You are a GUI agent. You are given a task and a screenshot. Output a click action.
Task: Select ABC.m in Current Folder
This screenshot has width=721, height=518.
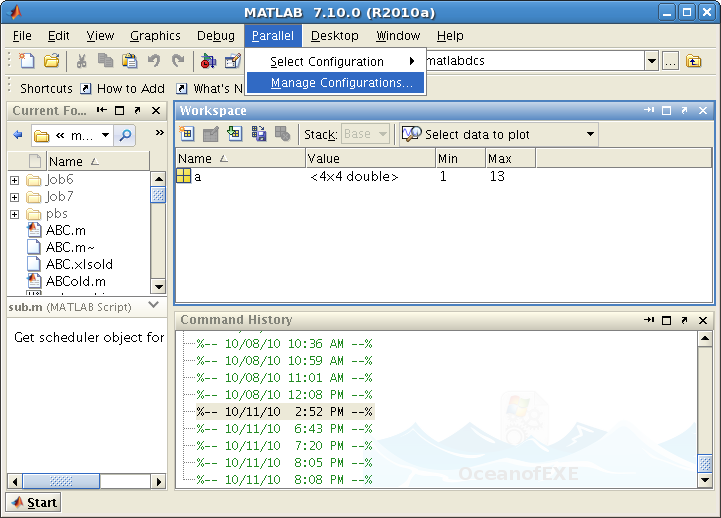point(66,230)
